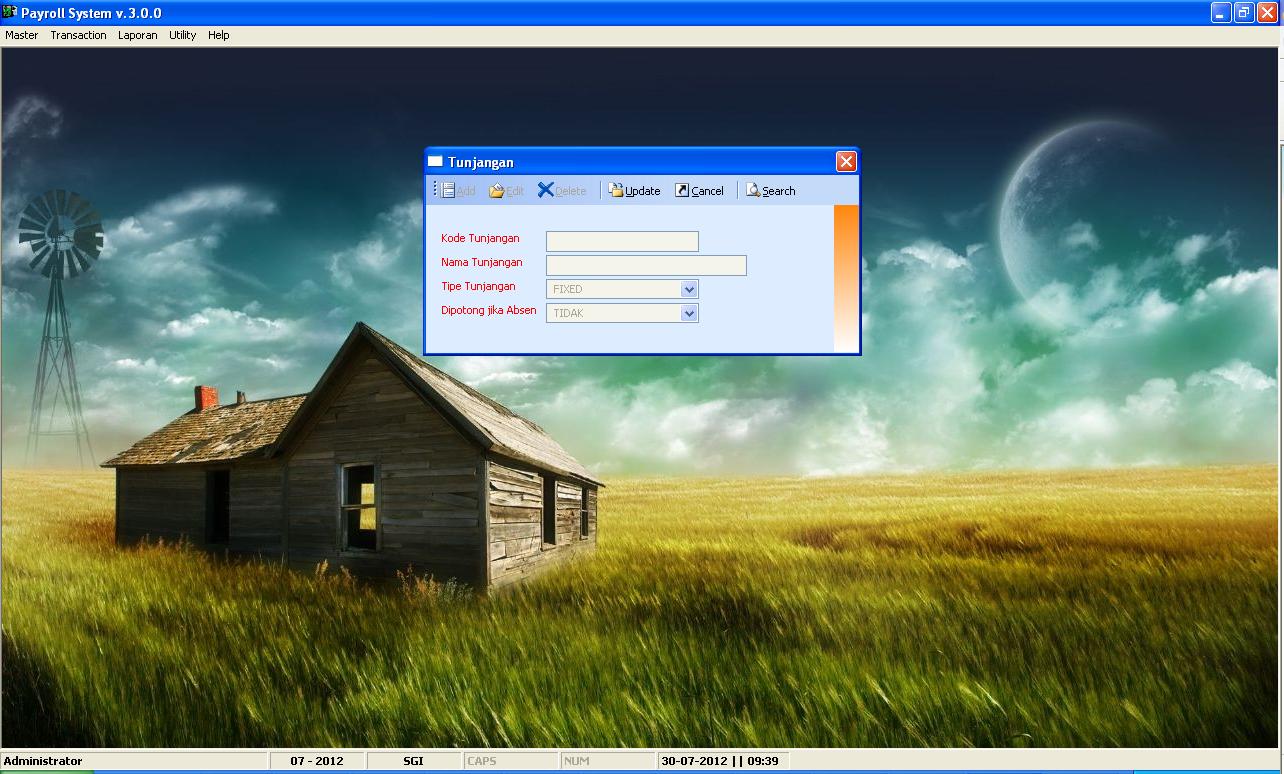This screenshot has height=774, width=1284.
Task: Click the Update toolbar button
Action: tap(635, 190)
